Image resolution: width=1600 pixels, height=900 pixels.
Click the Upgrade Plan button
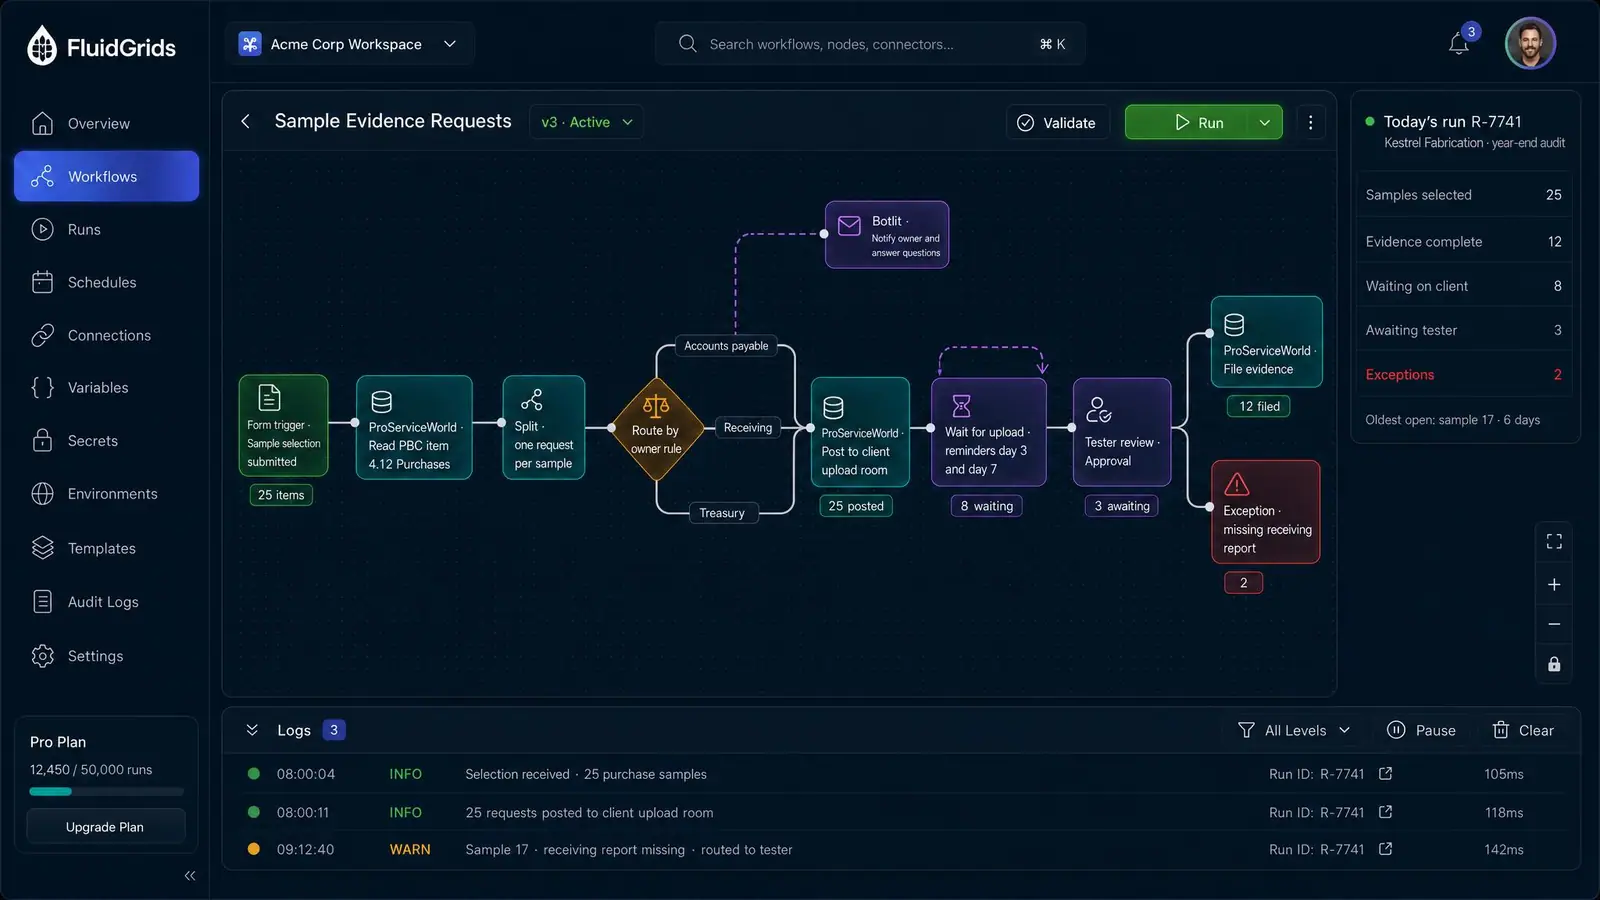tap(105, 827)
